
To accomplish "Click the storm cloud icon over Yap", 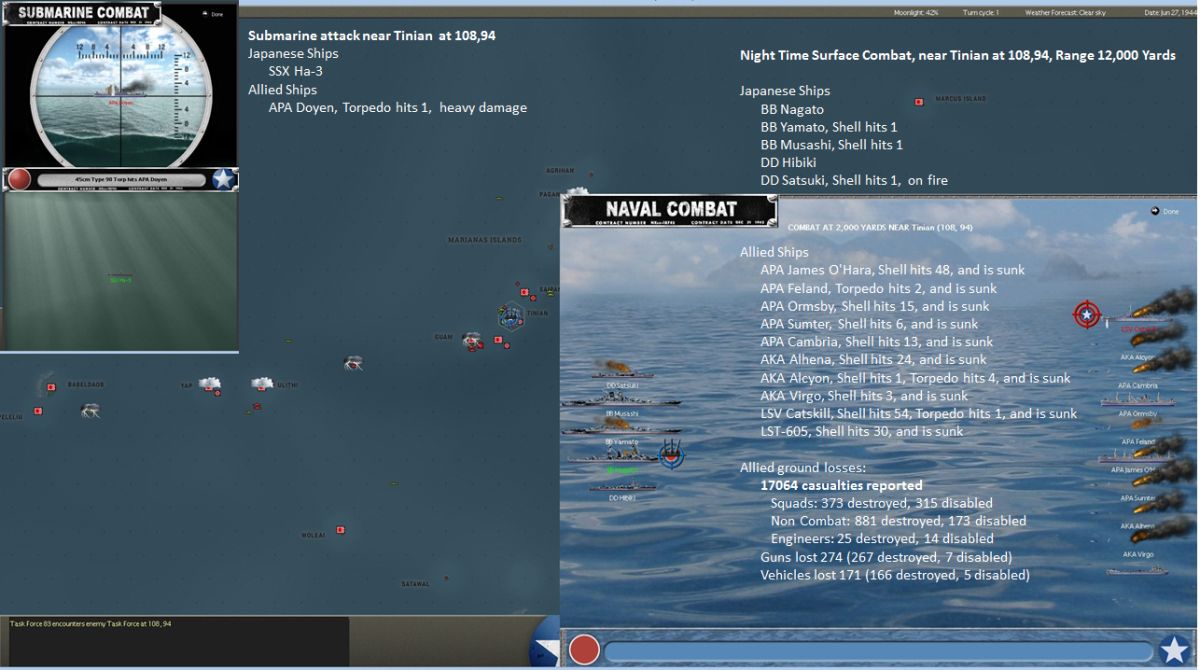I will [209, 383].
